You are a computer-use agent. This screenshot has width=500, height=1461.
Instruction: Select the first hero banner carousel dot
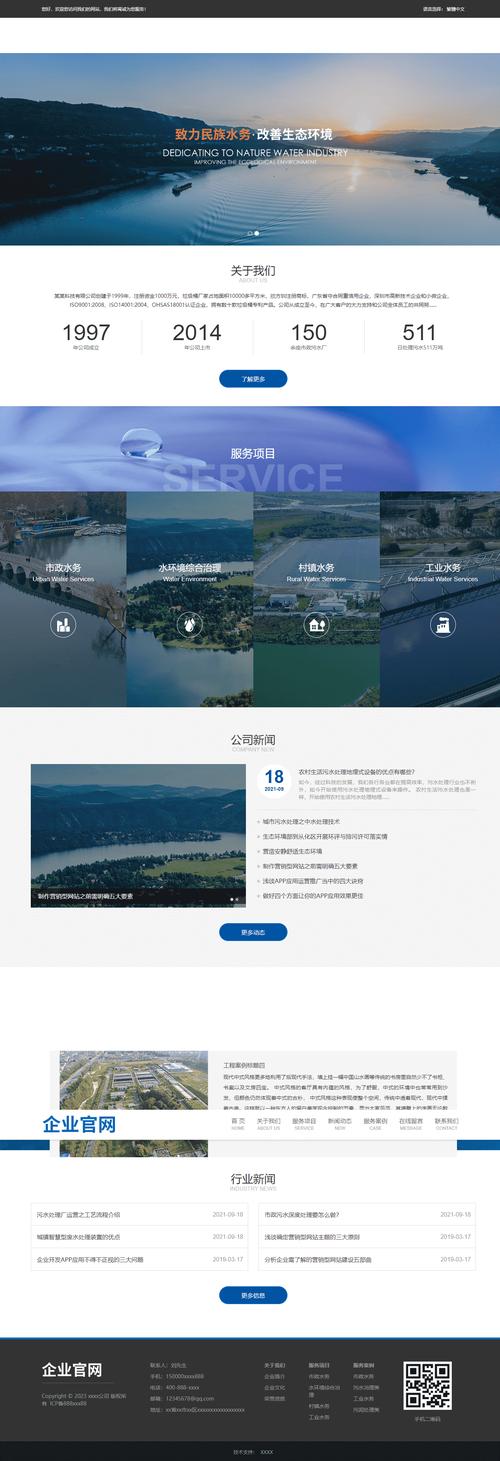coord(248,233)
